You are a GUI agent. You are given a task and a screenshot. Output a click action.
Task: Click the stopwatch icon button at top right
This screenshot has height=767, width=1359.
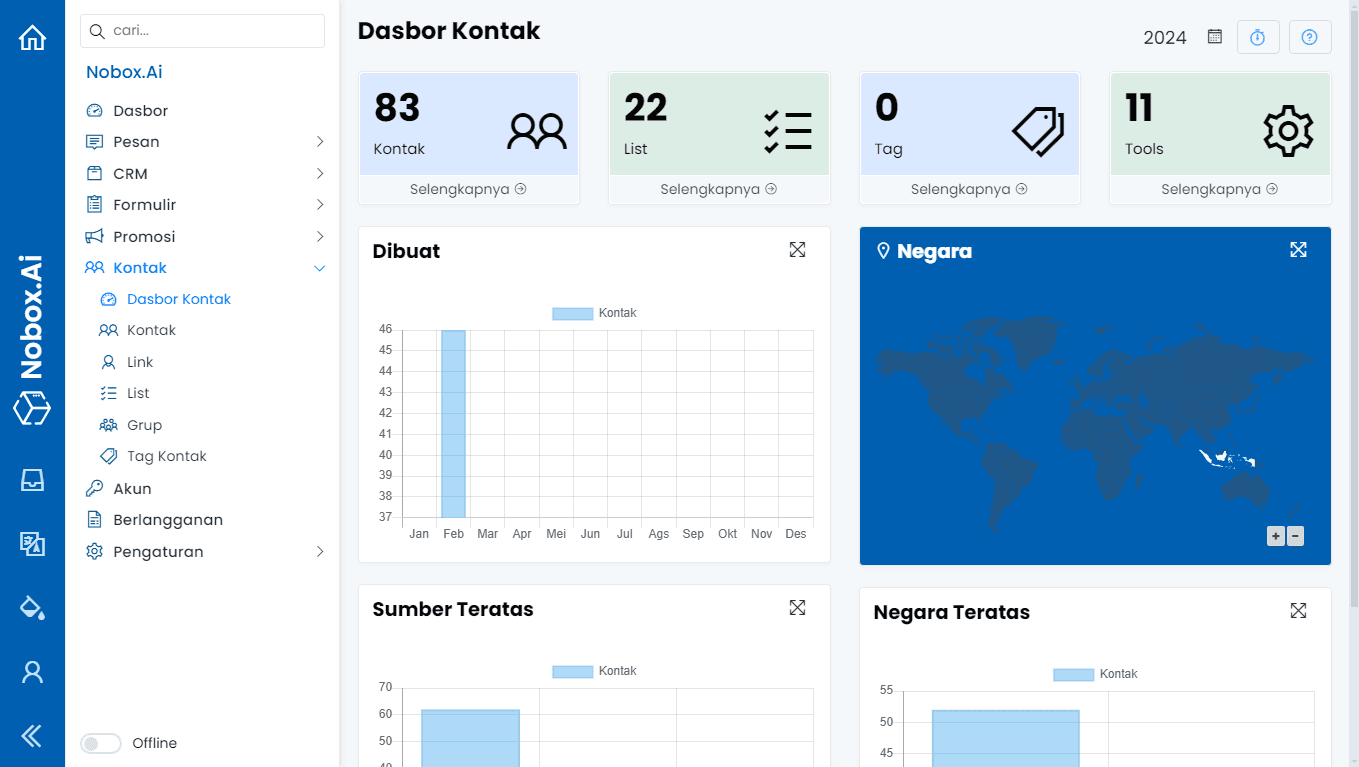click(1258, 37)
